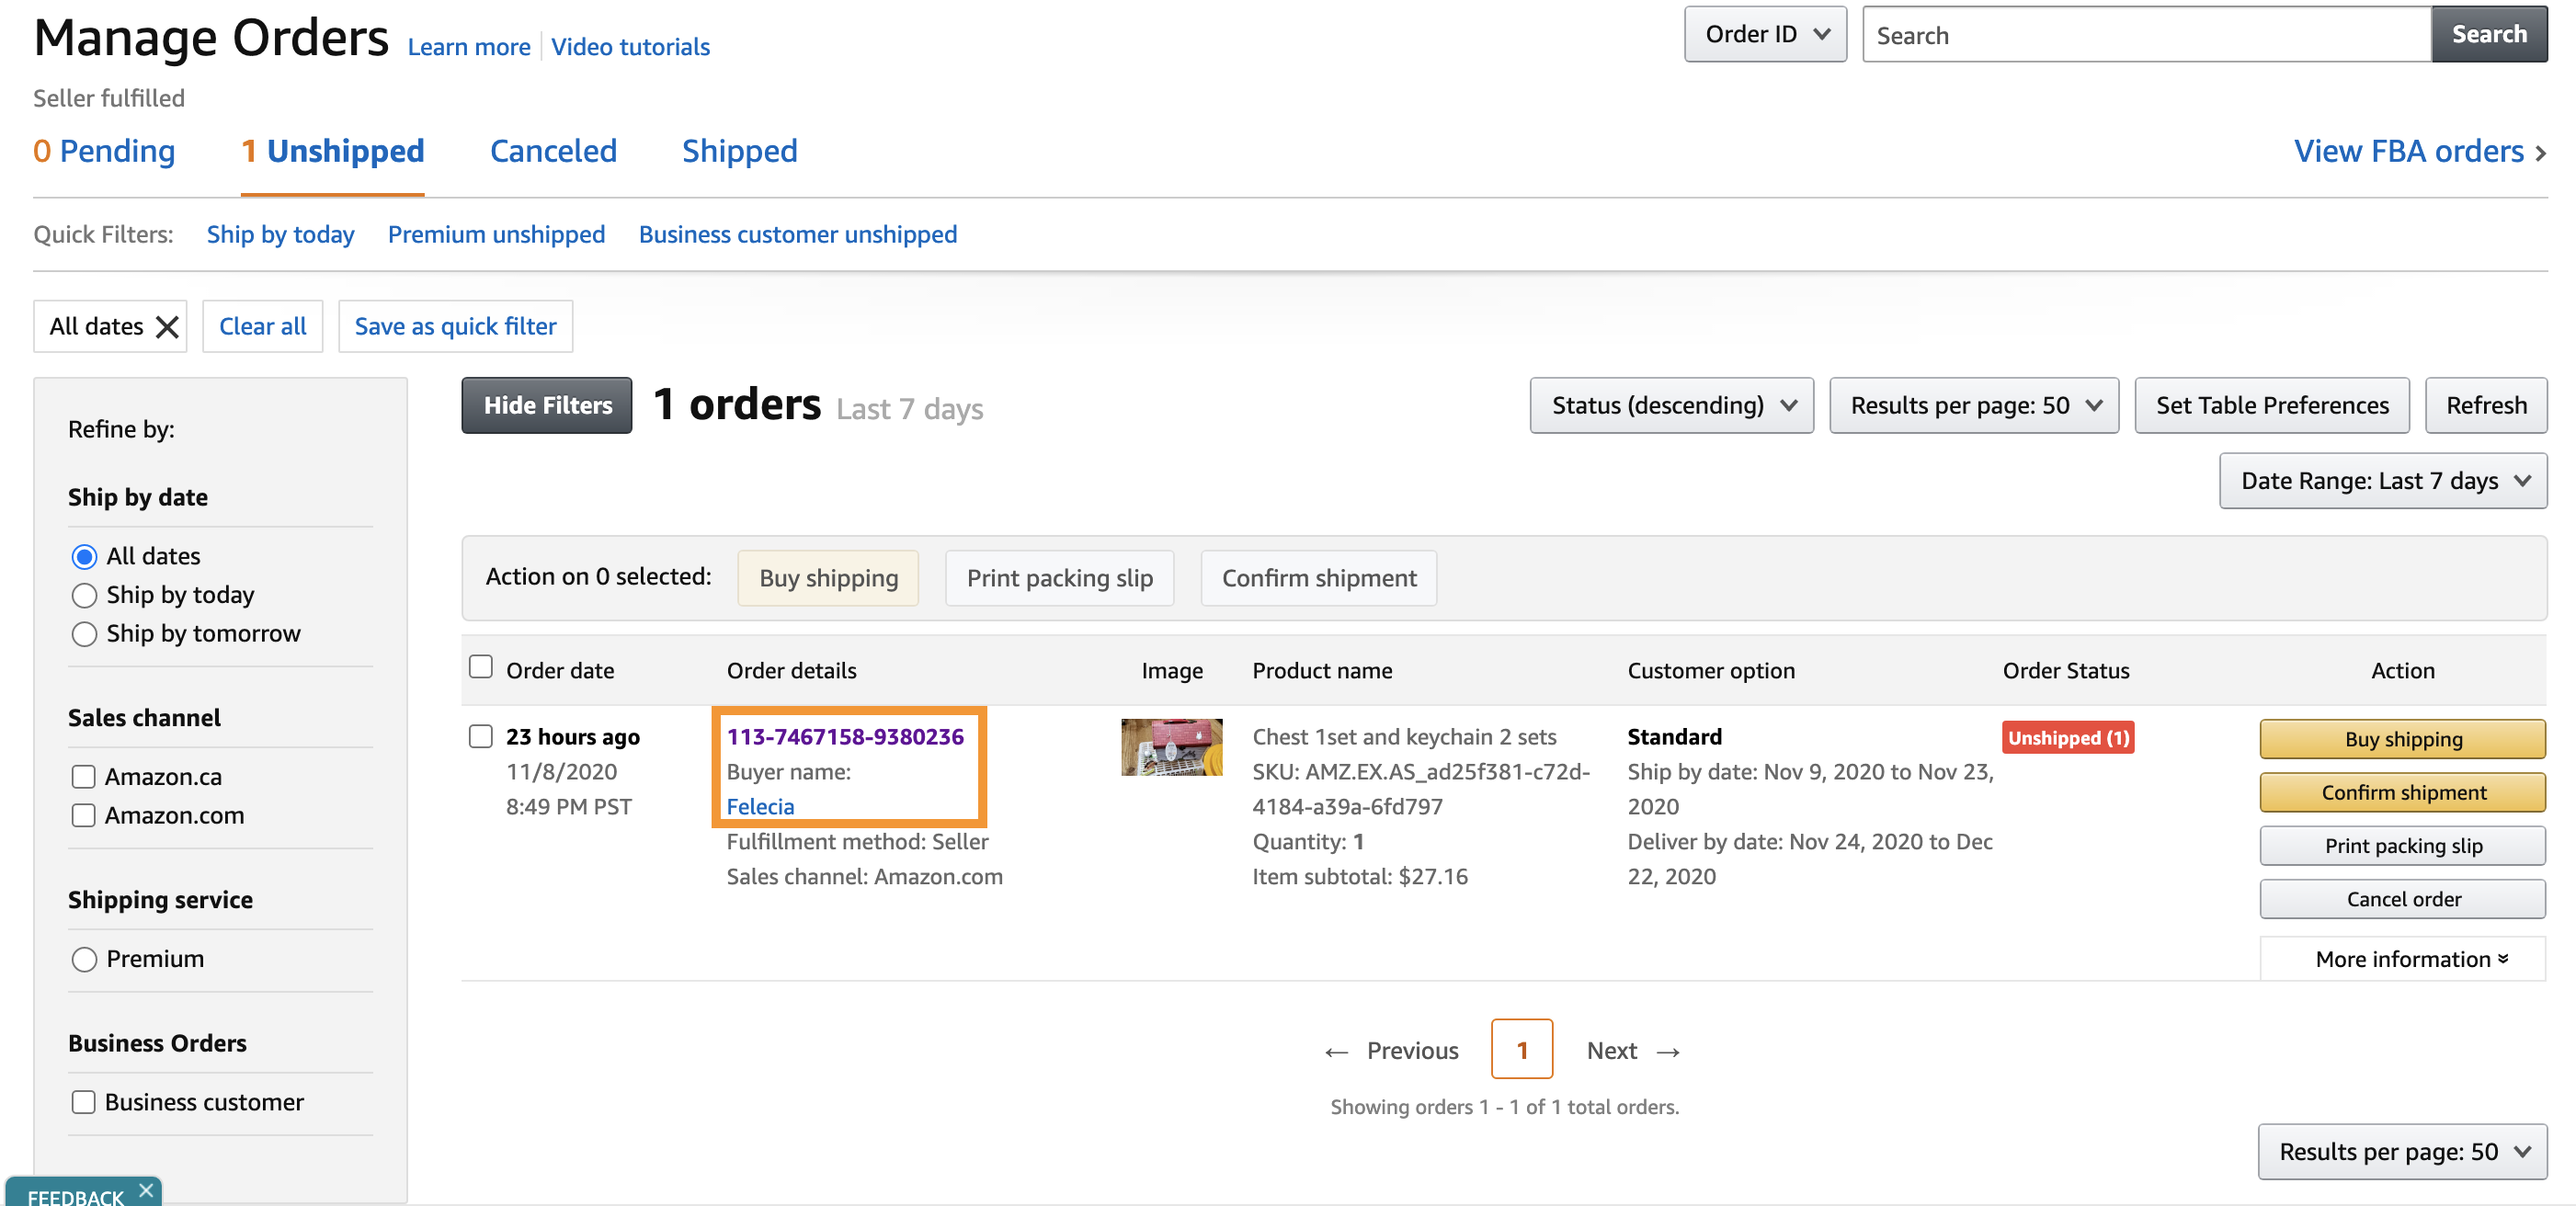Tick the order row checkbox
The height and width of the screenshot is (1206, 2576).
point(481,737)
